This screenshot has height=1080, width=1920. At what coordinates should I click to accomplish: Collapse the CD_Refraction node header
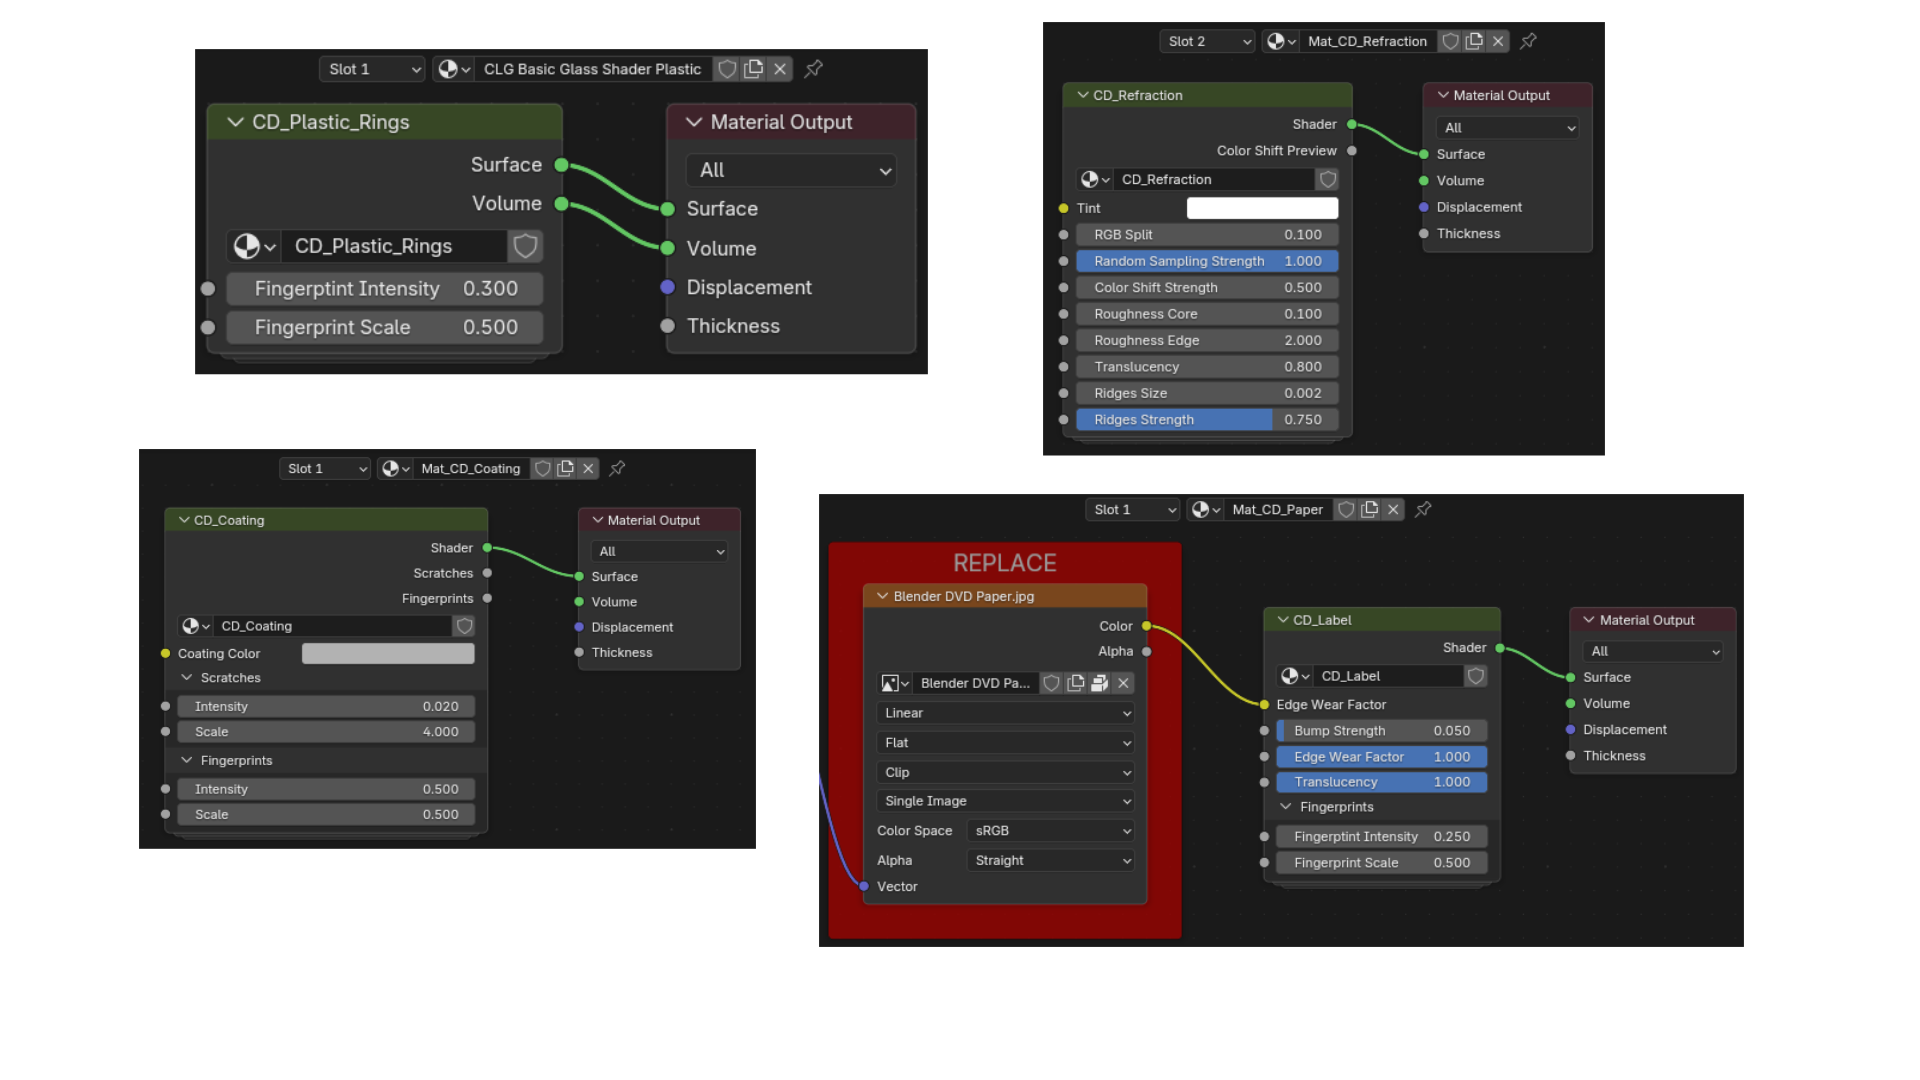pyautogui.click(x=1083, y=95)
